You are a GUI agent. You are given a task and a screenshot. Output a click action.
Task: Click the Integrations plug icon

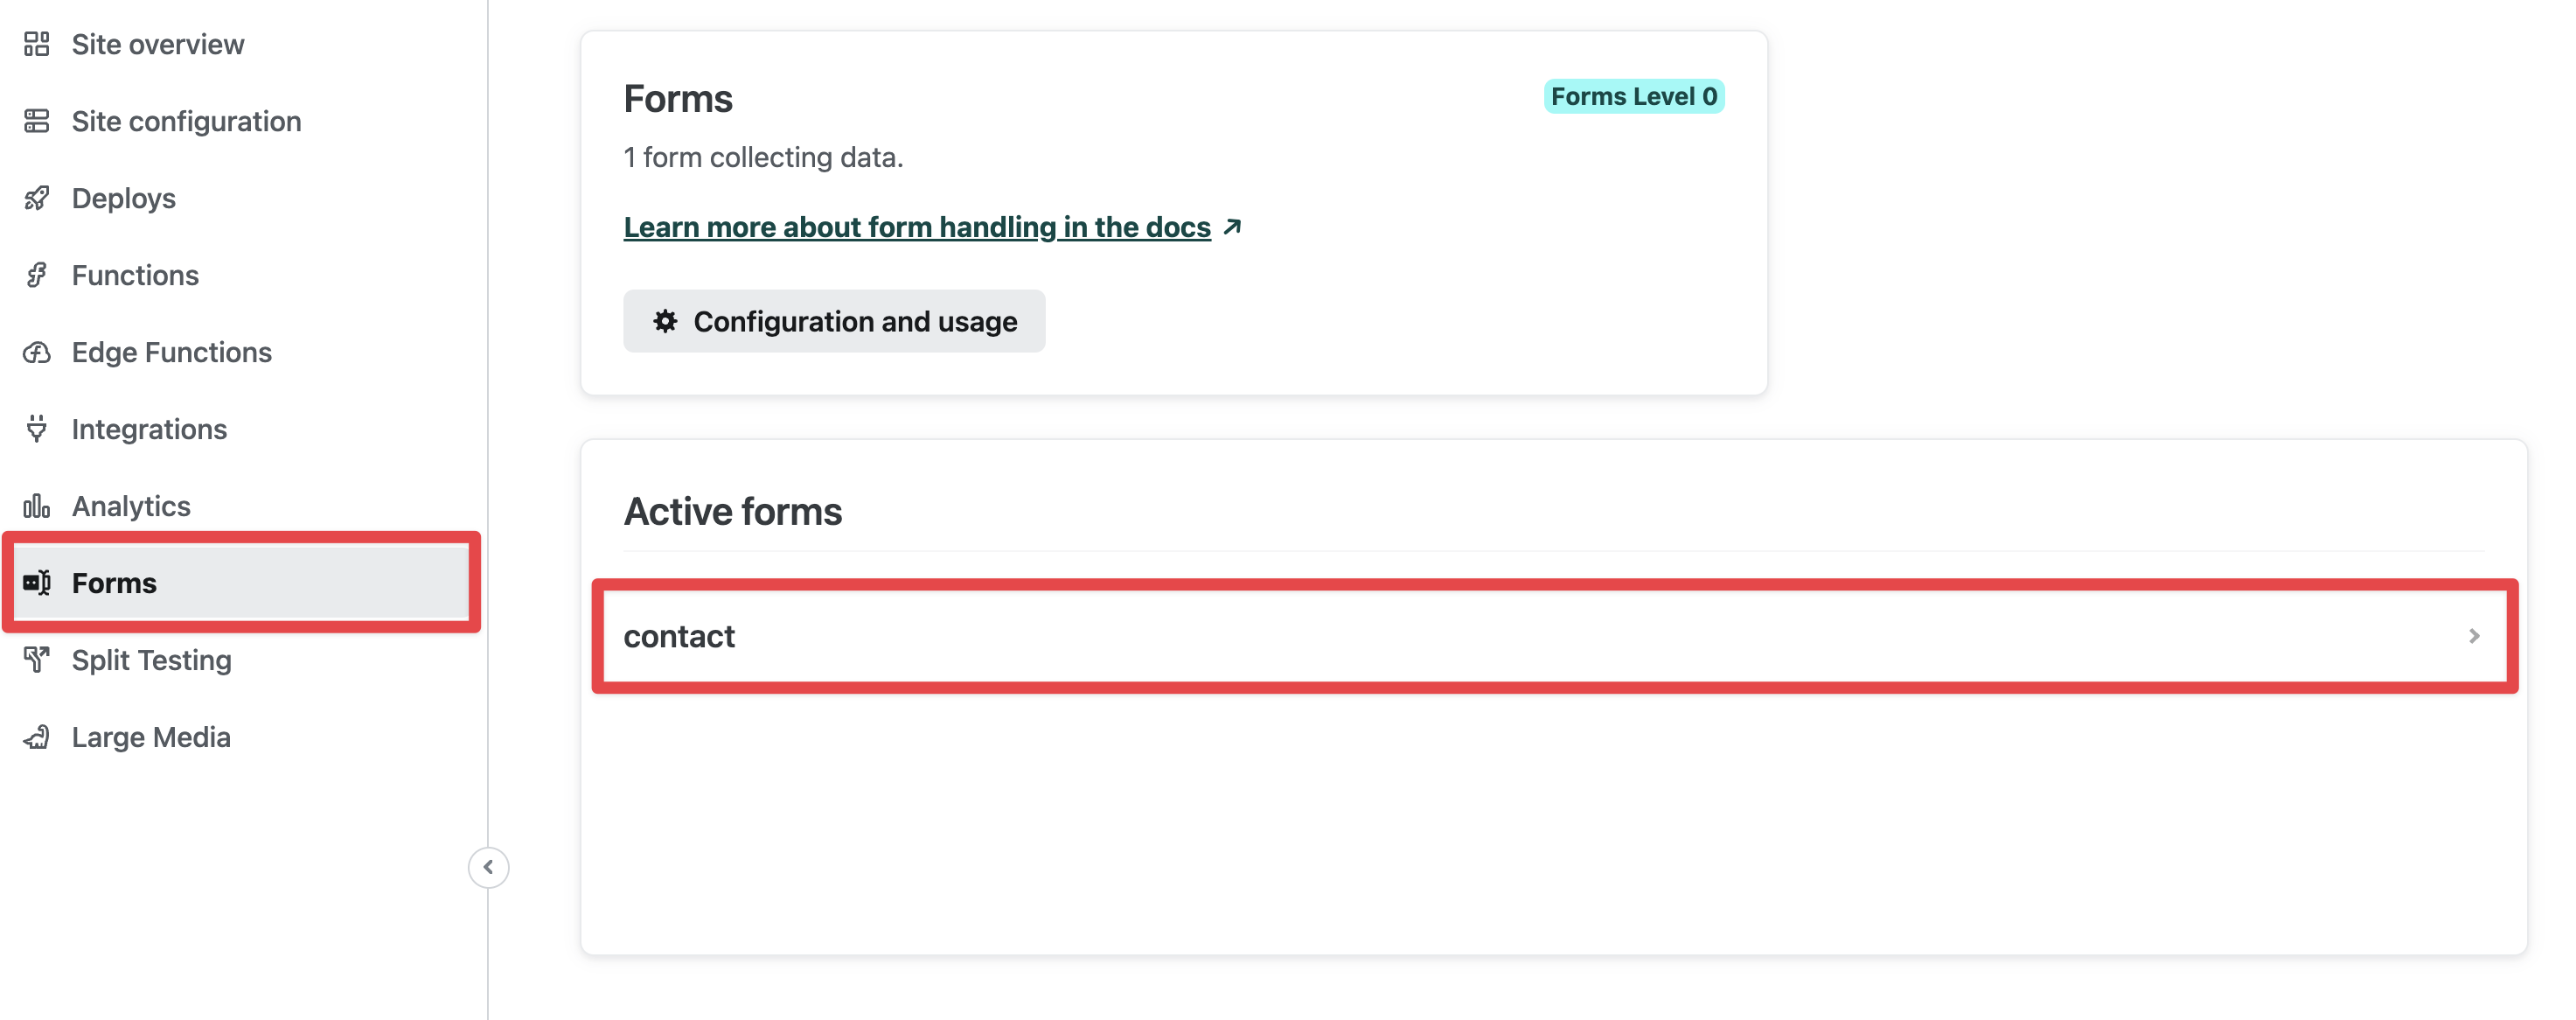pos(37,429)
